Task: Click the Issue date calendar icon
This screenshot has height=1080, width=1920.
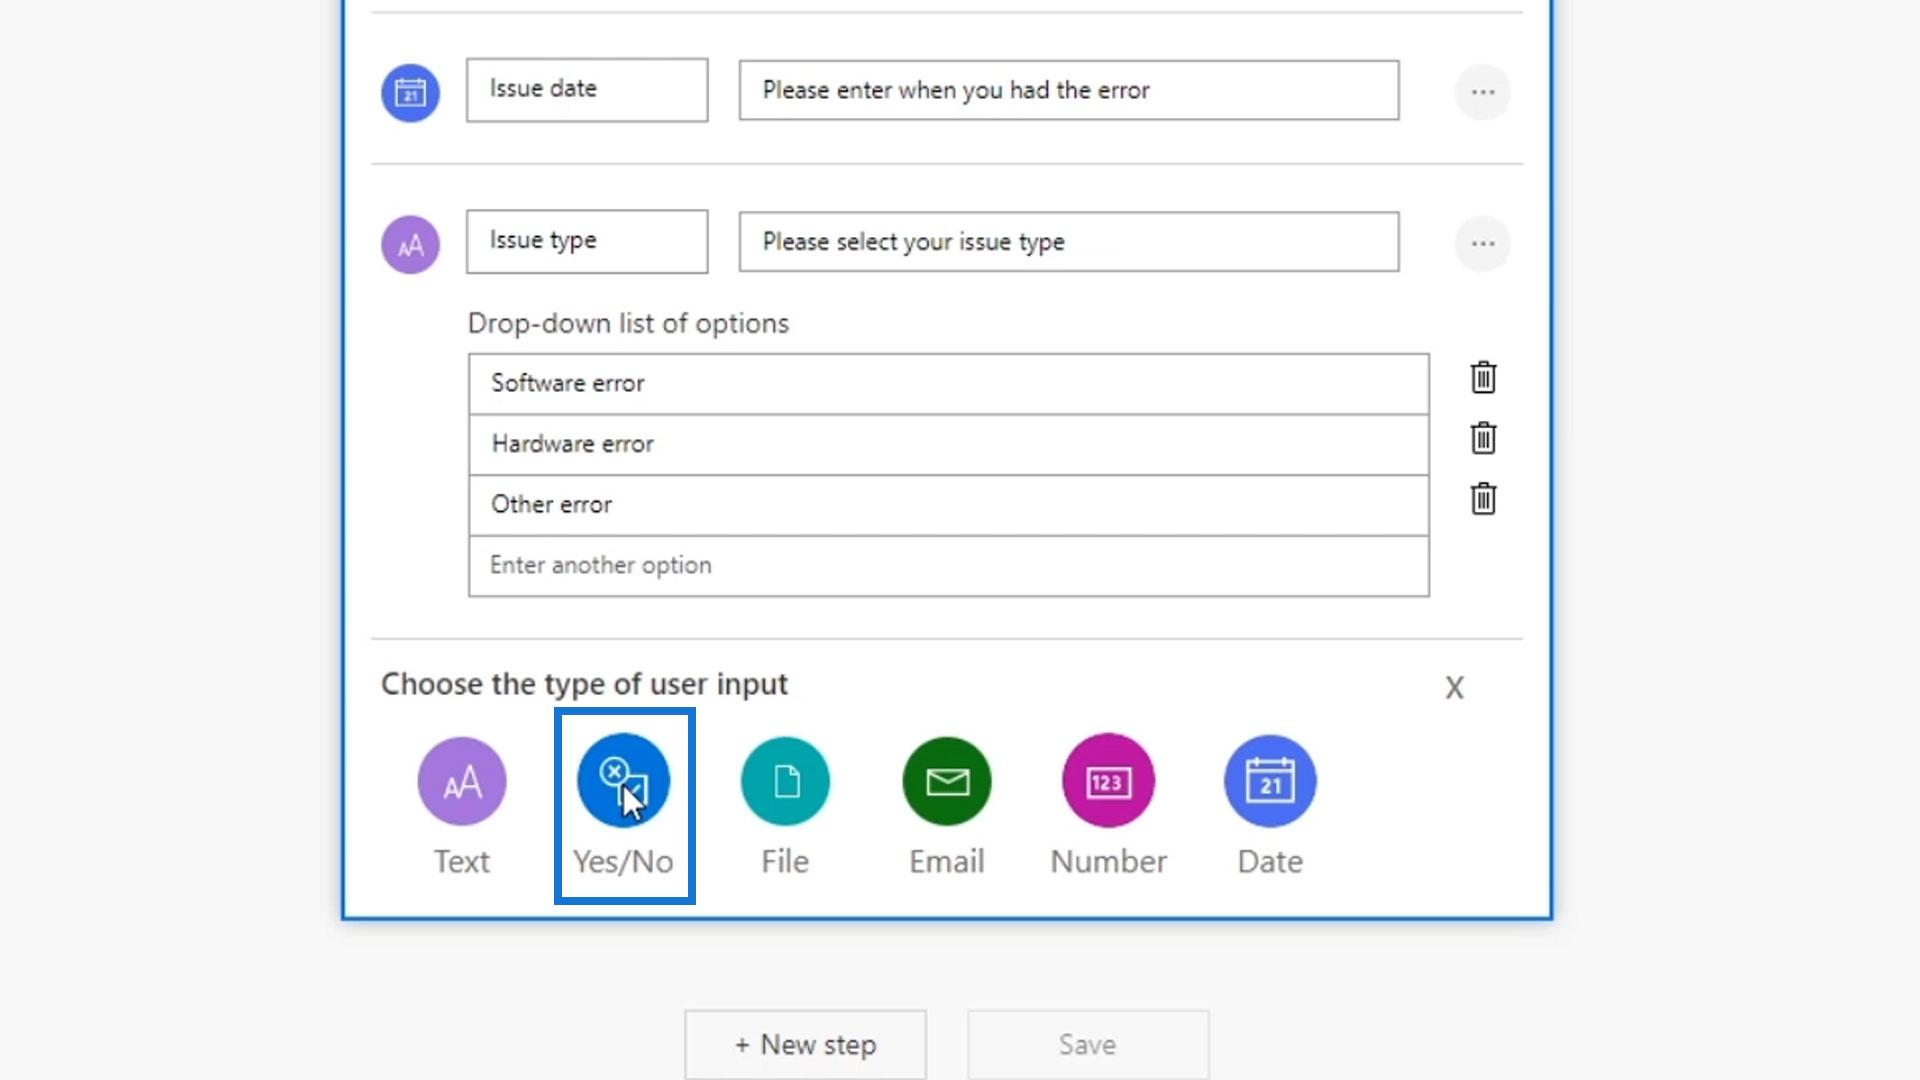Action: pos(410,93)
